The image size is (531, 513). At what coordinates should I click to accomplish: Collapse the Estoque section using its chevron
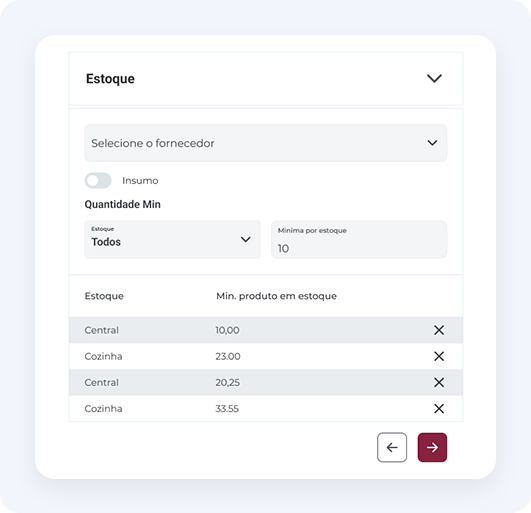pos(434,78)
